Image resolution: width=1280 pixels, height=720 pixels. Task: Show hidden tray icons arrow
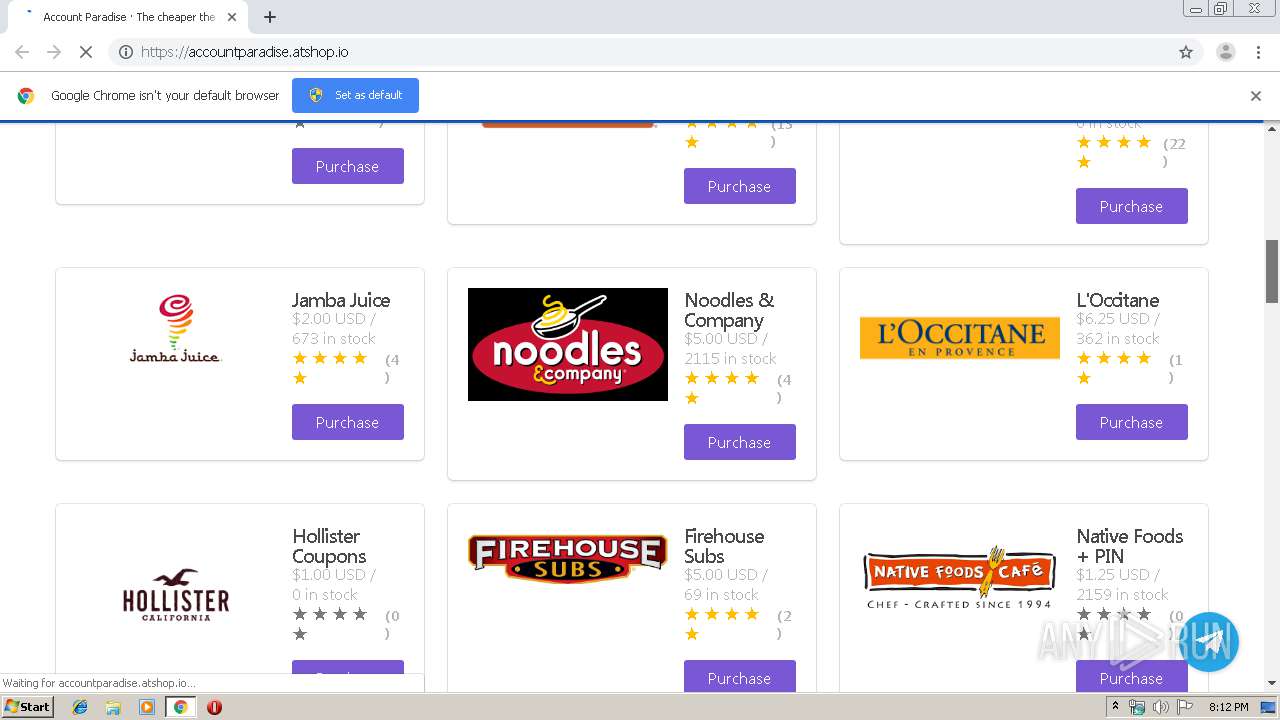tap(1116, 707)
